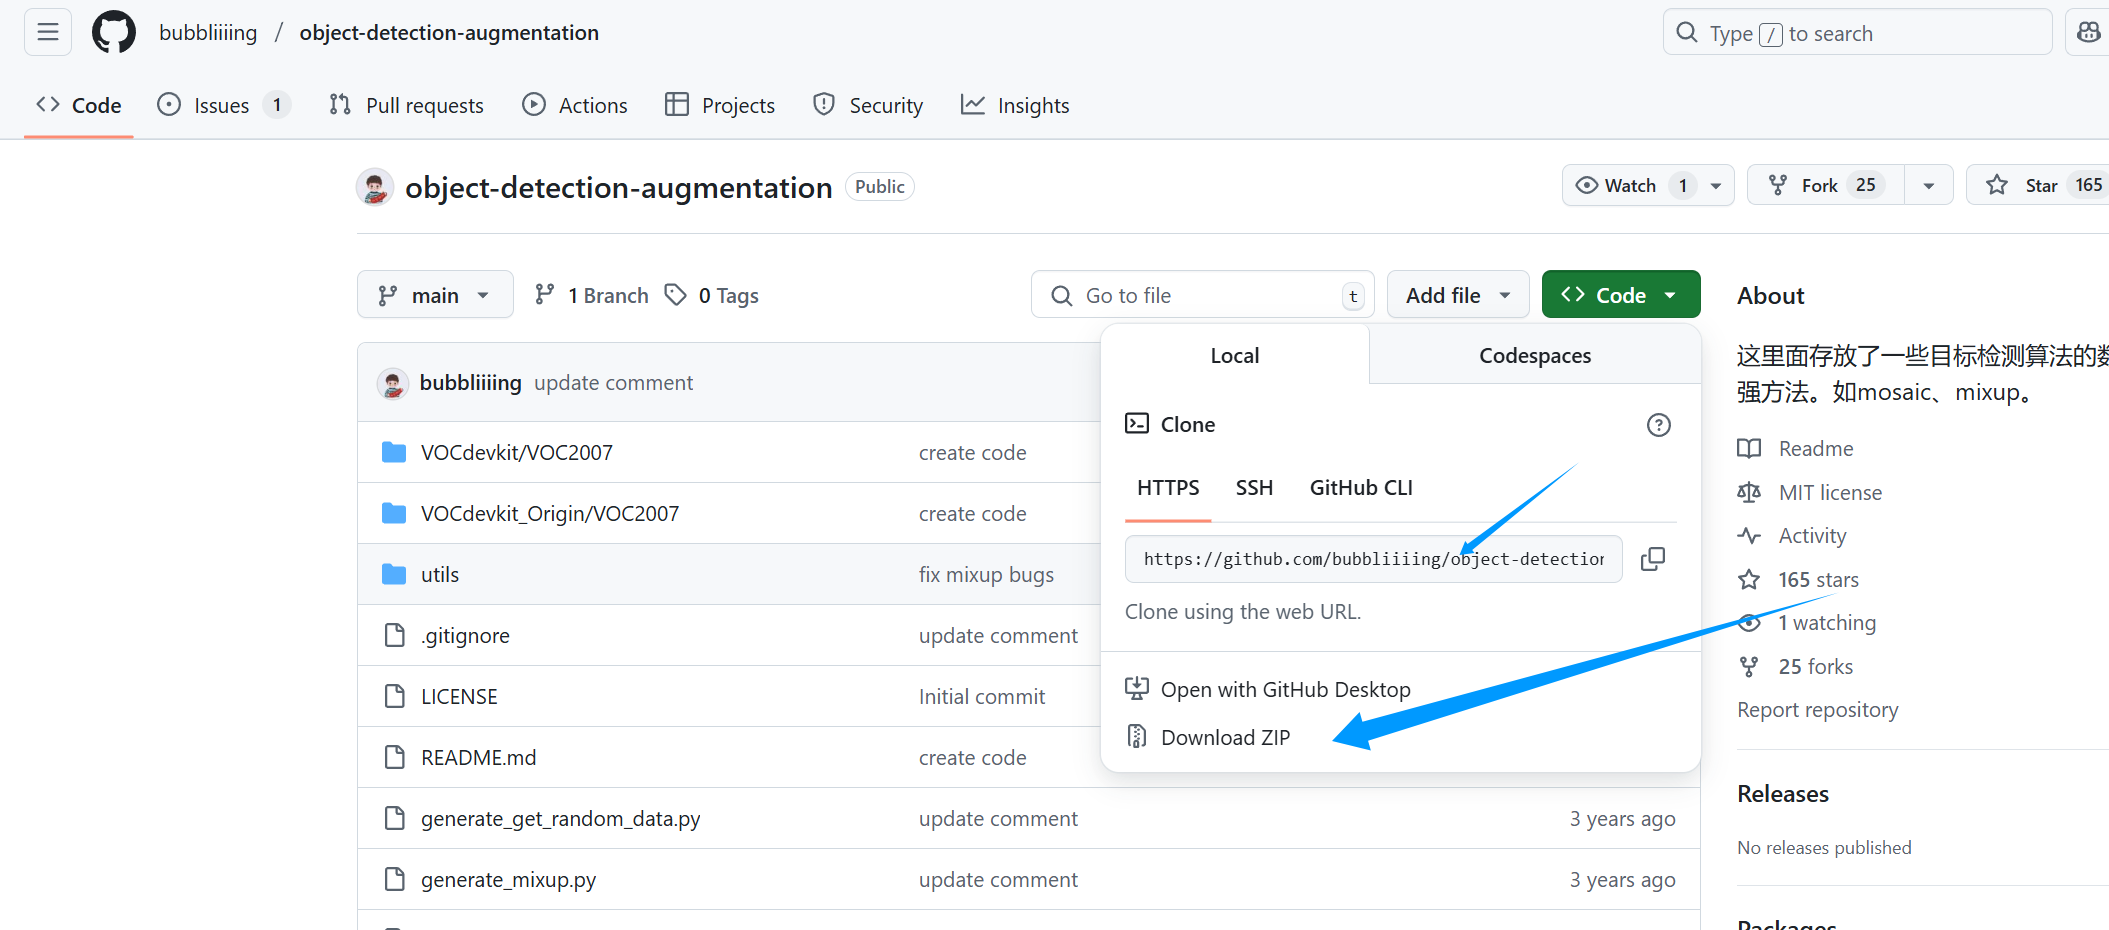
Task: Open the Issues tab
Action: [224, 105]
